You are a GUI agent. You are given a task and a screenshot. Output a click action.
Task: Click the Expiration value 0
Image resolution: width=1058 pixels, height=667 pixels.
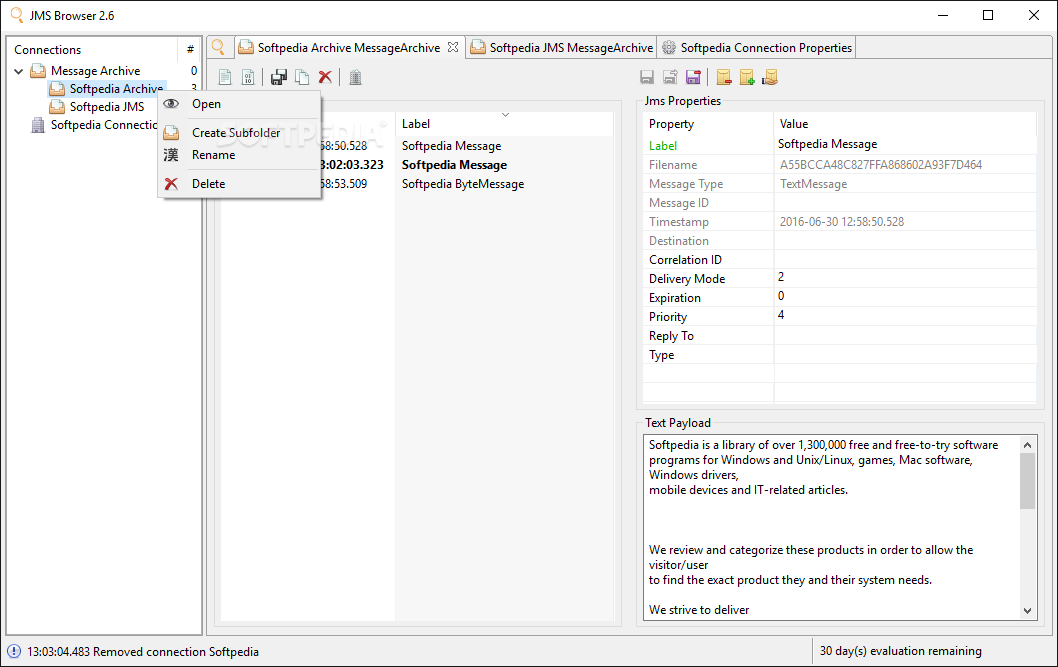tap(905, 297)
